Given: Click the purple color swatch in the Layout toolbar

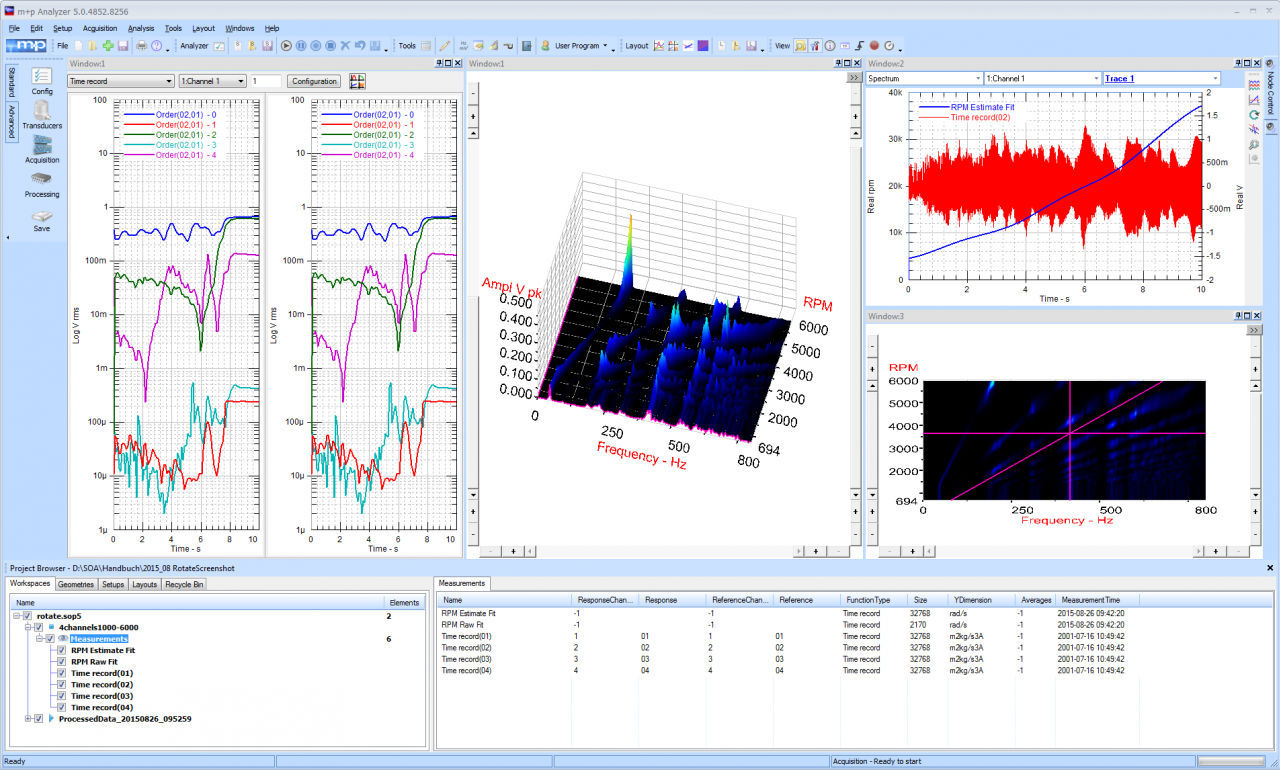Looking at the screenshot, I should point(703,46).
